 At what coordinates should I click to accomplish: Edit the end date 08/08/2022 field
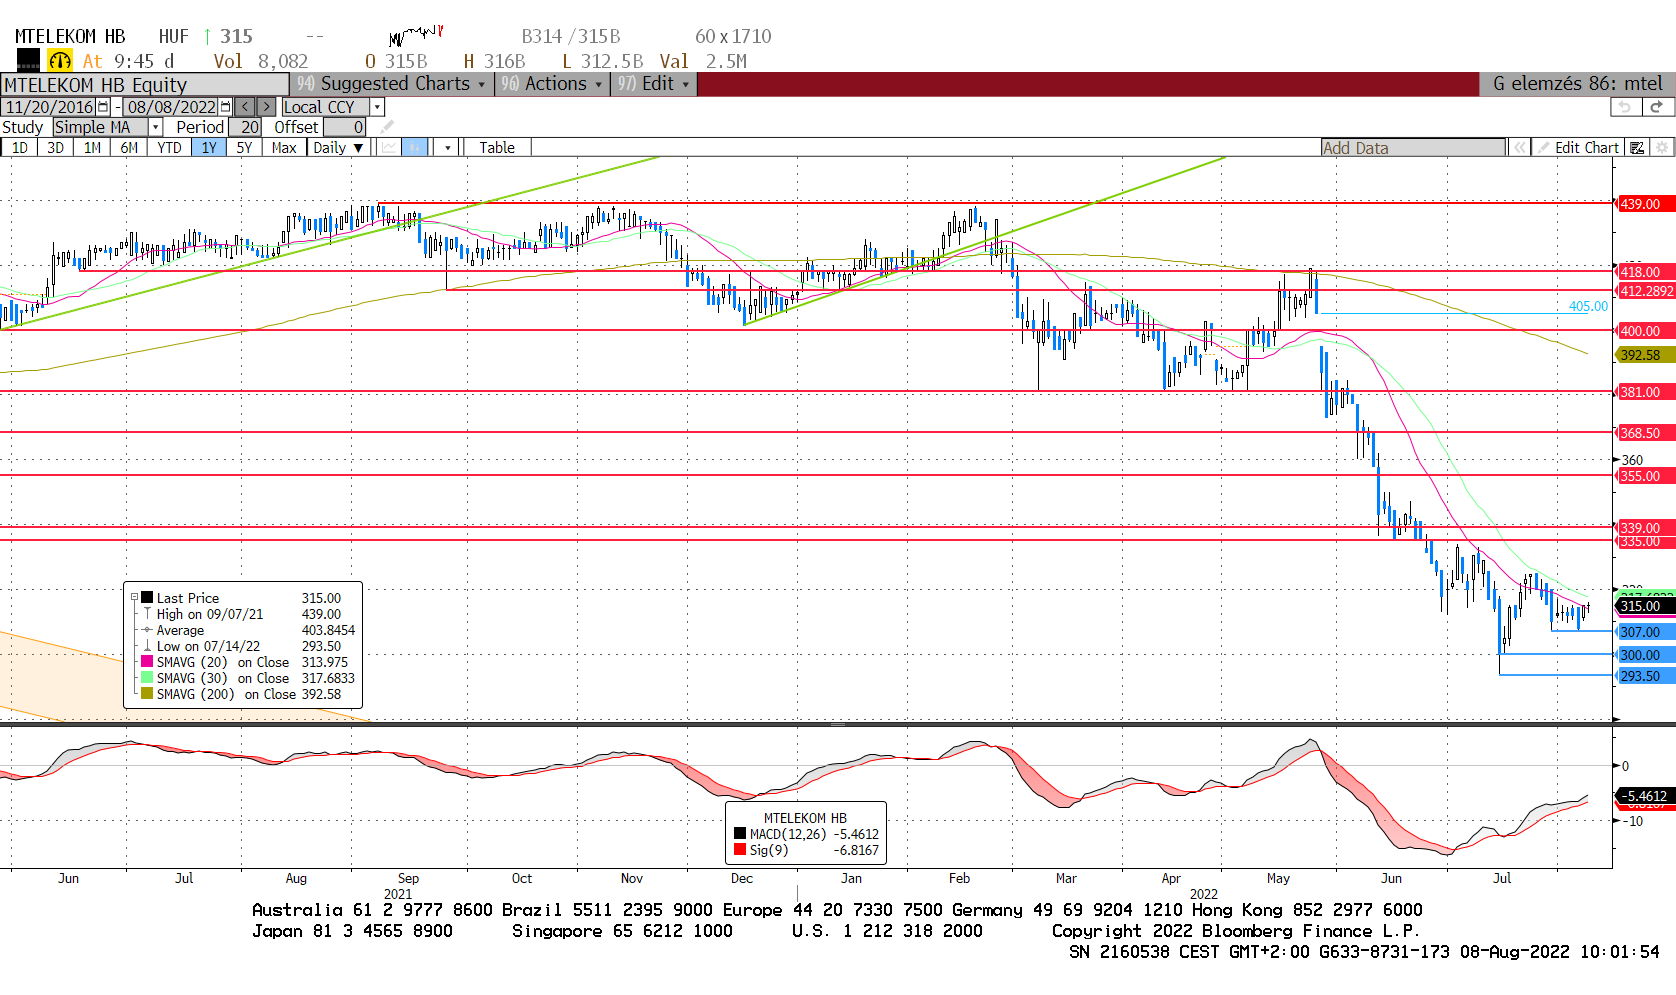[x=171, y=107]
